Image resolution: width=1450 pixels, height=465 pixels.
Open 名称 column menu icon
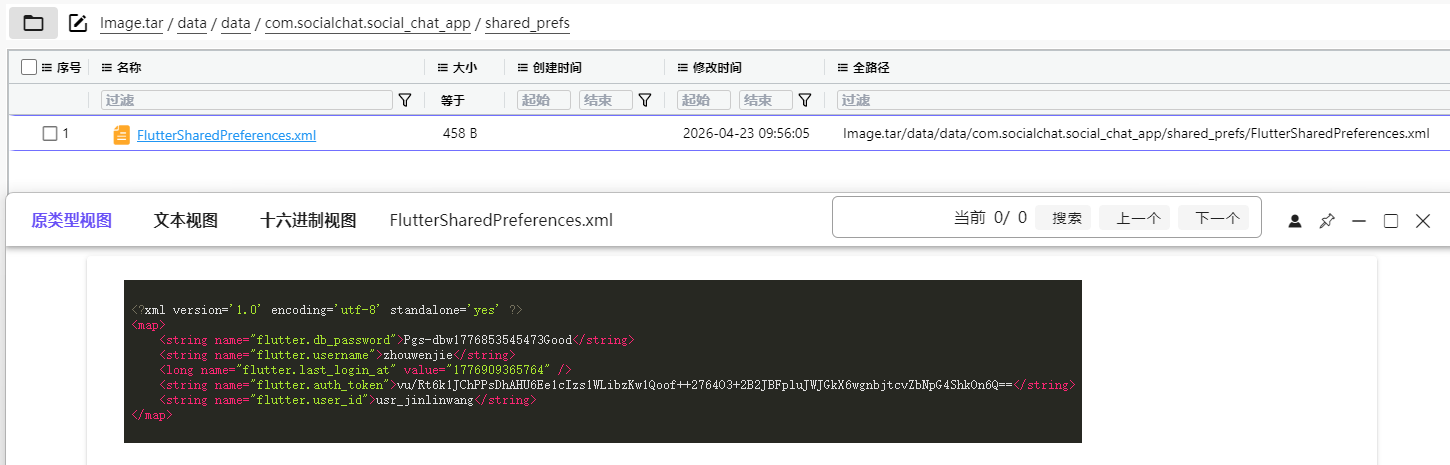click(x=107, y=68)
